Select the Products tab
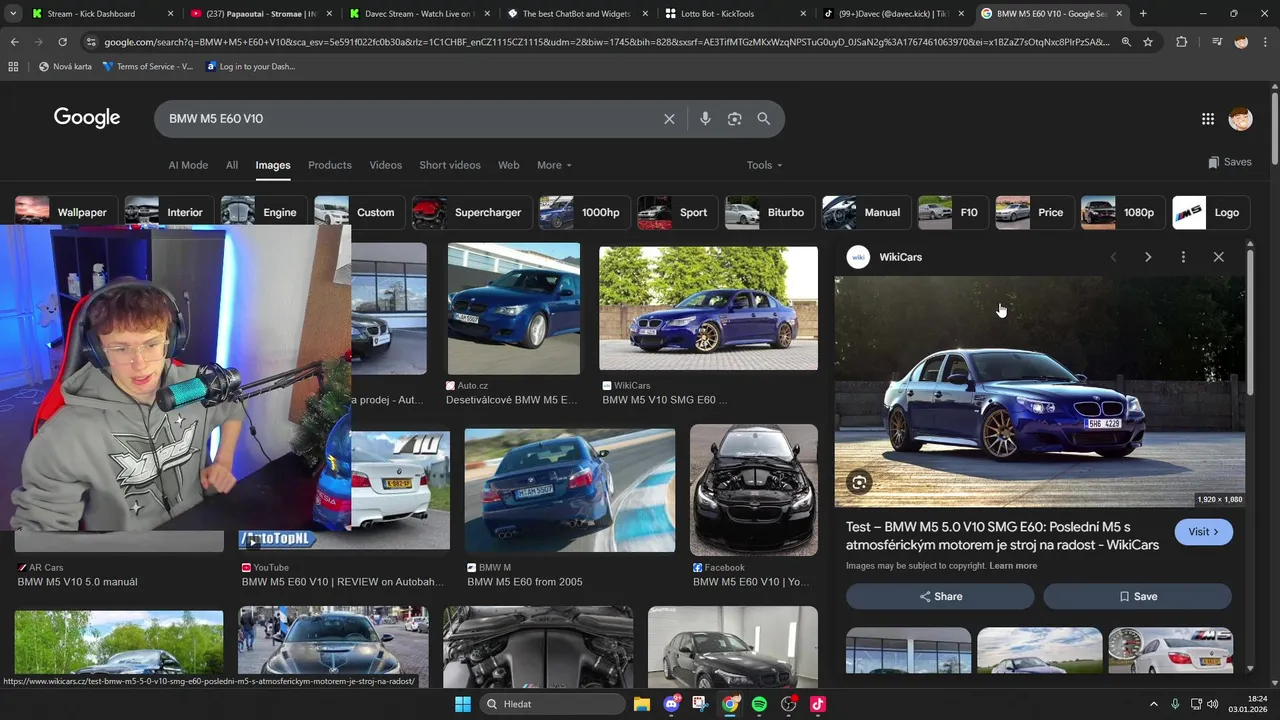Image resolution: width=1280 pixels, height=720 pixels. 330,165
